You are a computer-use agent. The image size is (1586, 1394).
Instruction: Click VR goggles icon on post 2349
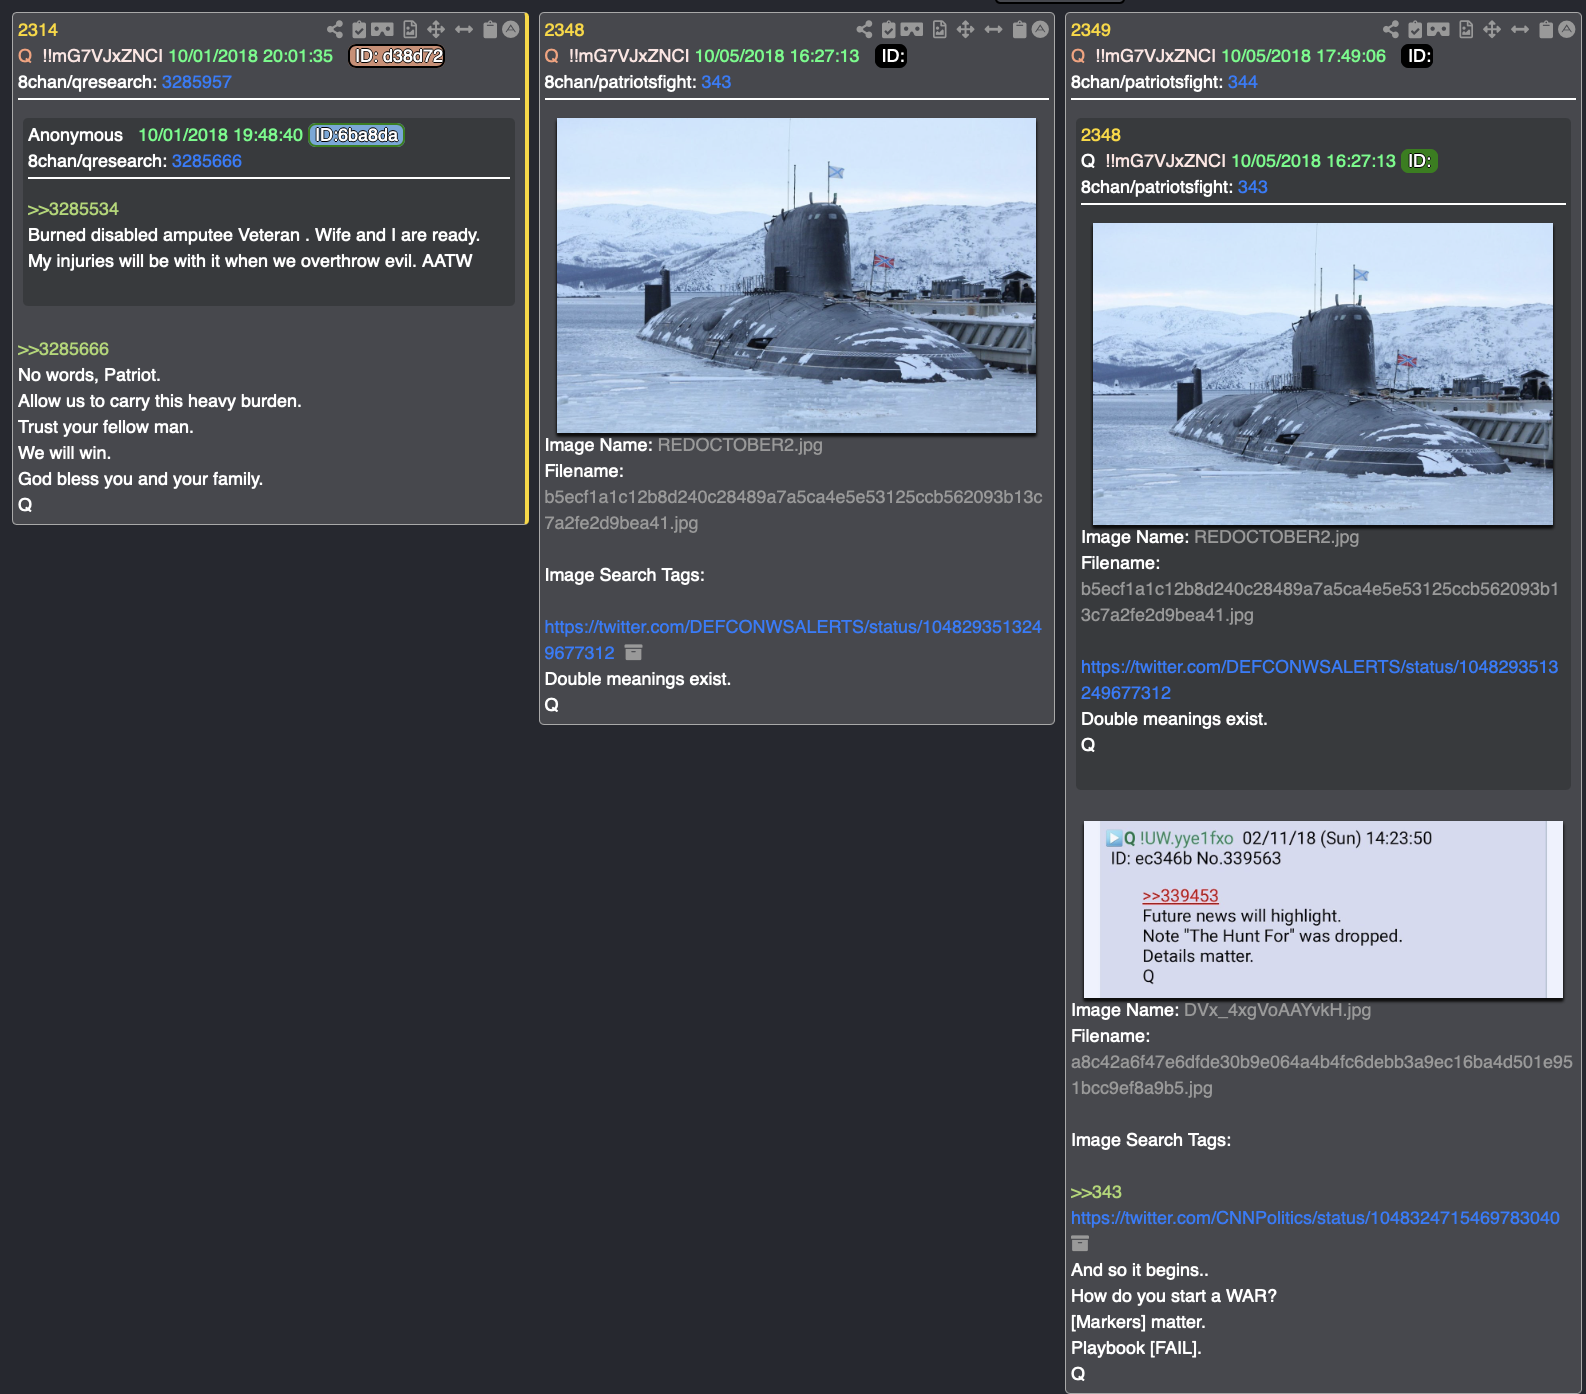pyautogui.click(x=1438, y=30)
